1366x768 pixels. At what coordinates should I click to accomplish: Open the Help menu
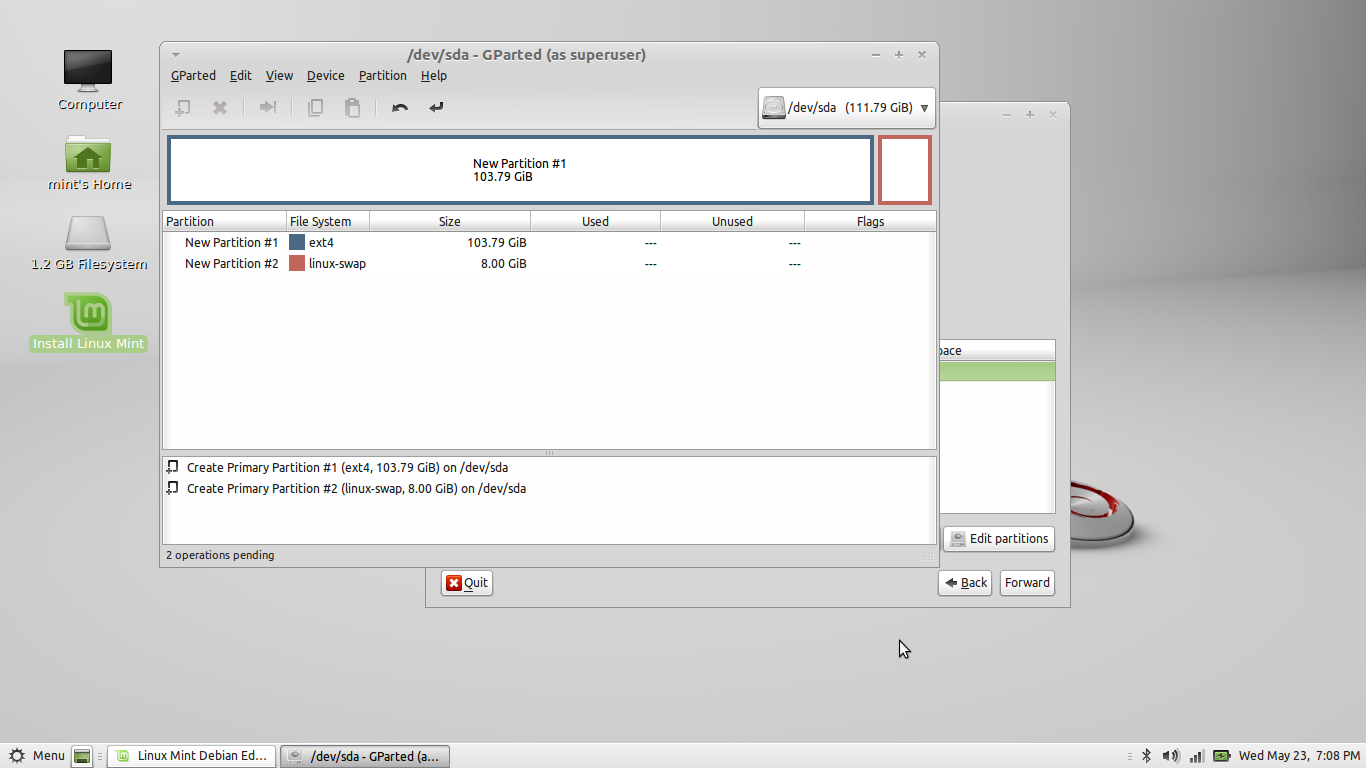433,76
